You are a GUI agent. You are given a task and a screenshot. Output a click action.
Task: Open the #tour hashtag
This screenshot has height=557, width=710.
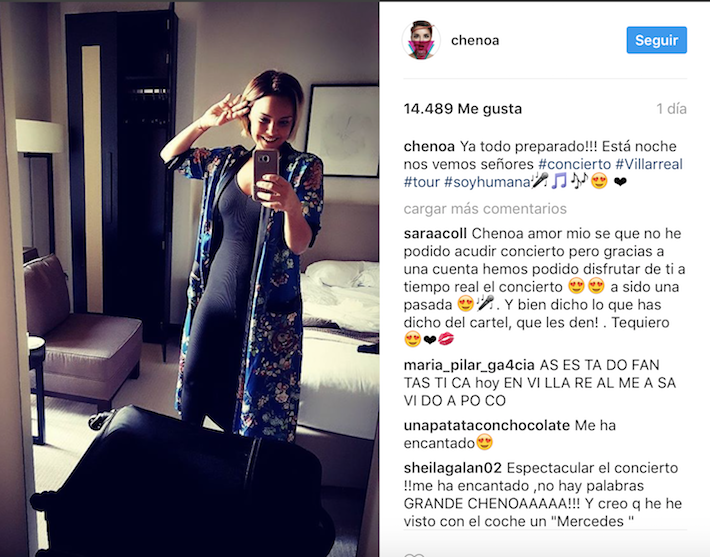point(422,182)
